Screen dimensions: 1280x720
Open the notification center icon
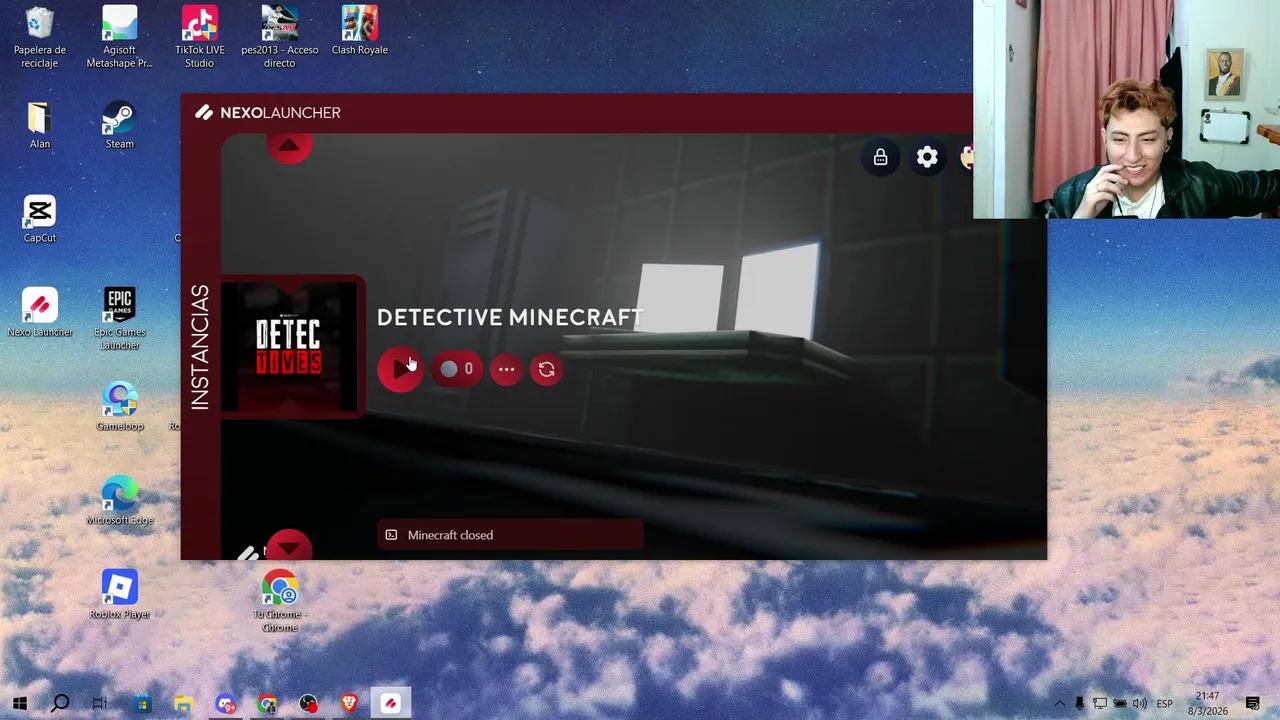(1253, 703)
